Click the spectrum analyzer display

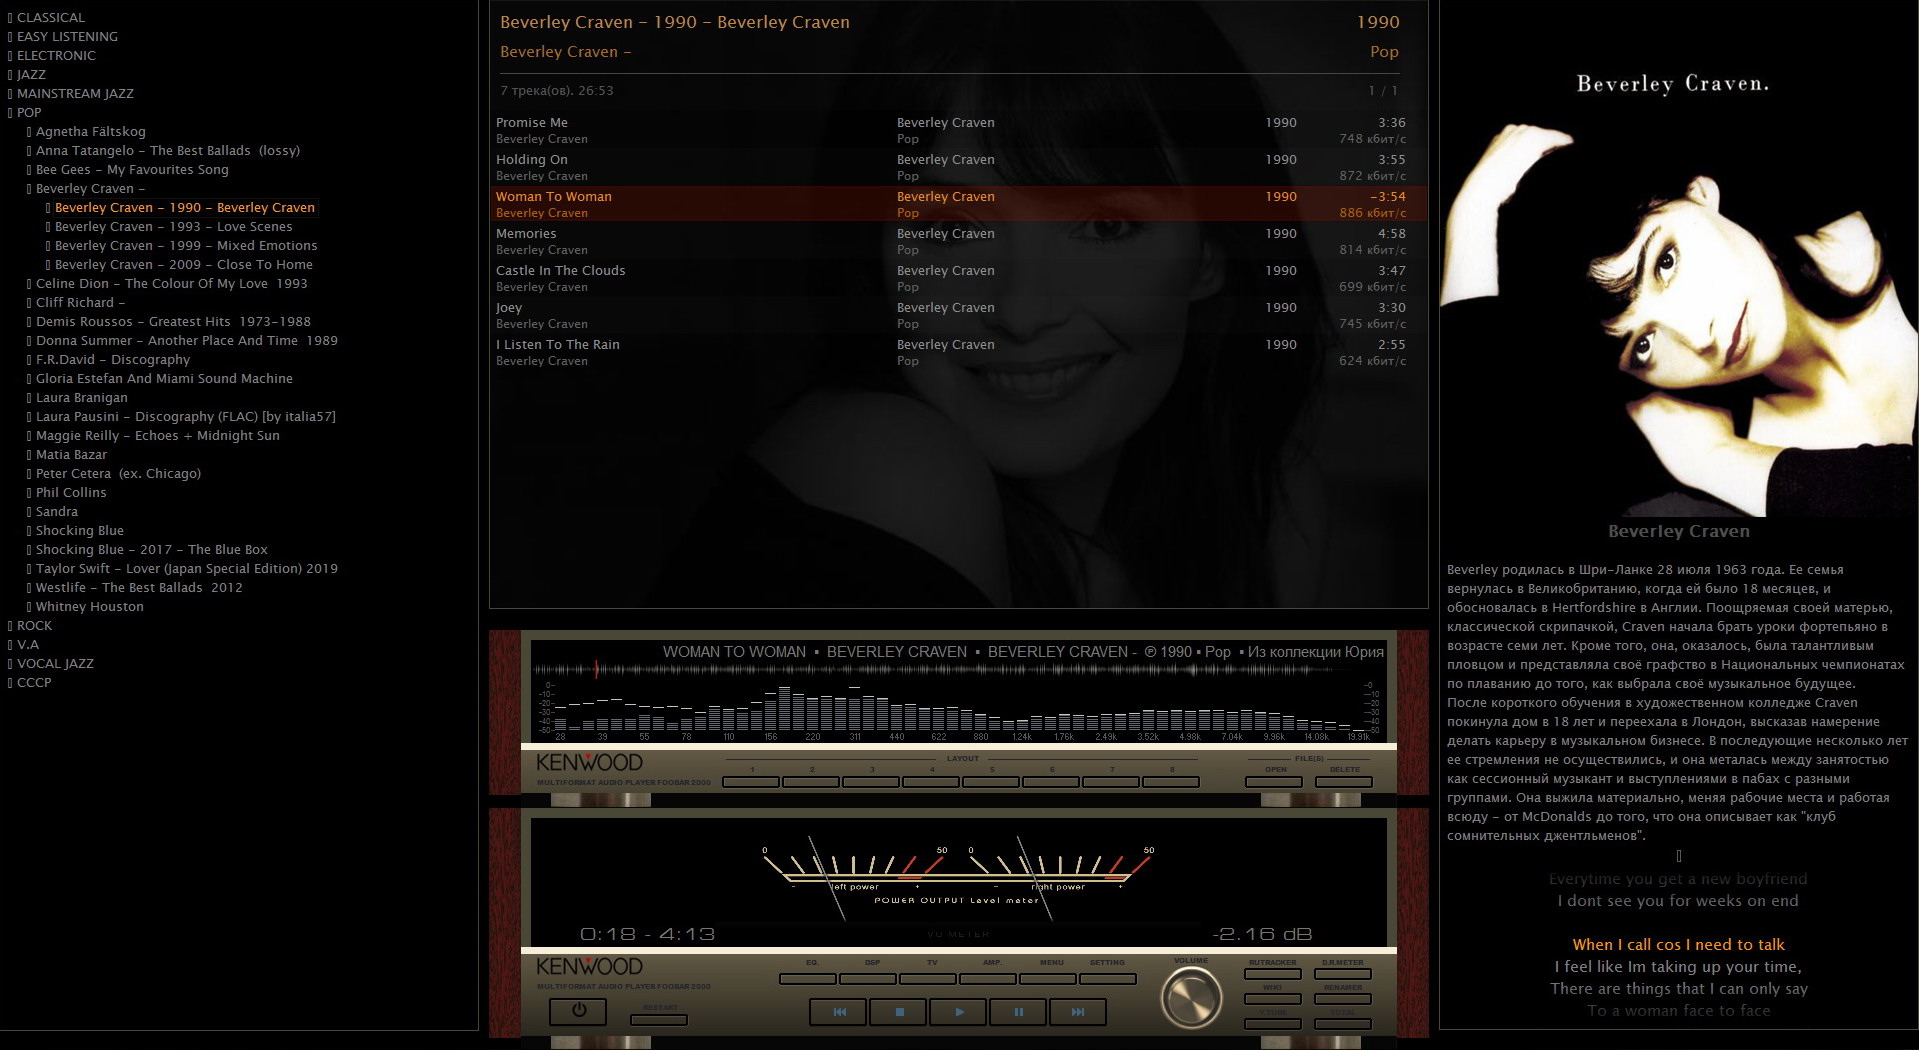coord(958,710)
